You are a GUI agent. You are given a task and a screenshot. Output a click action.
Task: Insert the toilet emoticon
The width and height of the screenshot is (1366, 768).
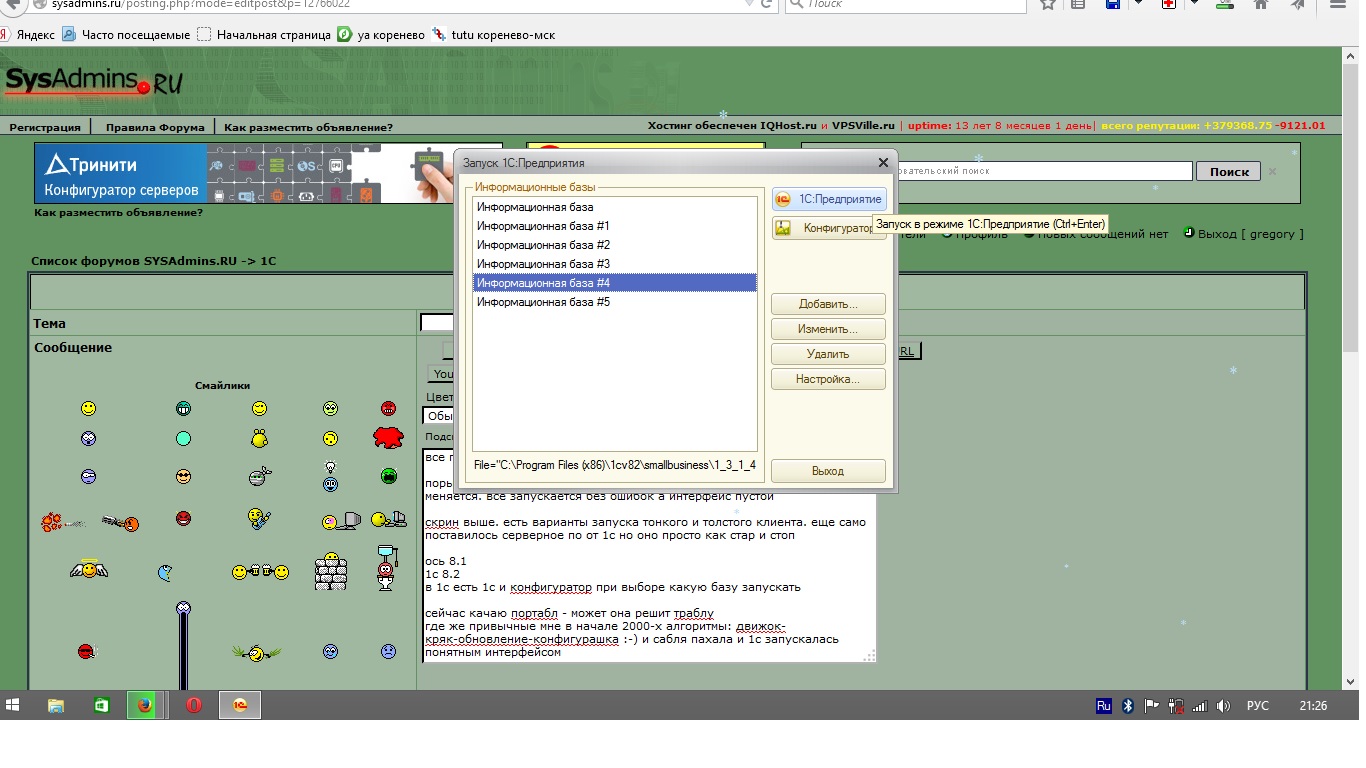(387, 568)
